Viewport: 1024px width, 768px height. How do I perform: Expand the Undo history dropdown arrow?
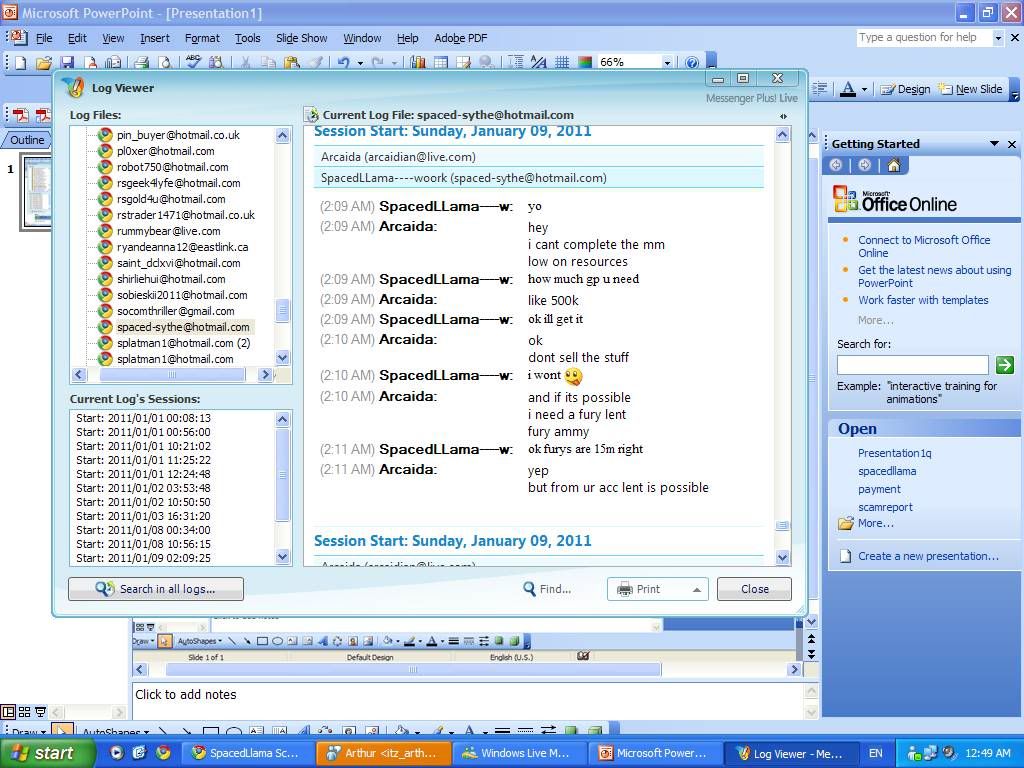click(360, 63)
